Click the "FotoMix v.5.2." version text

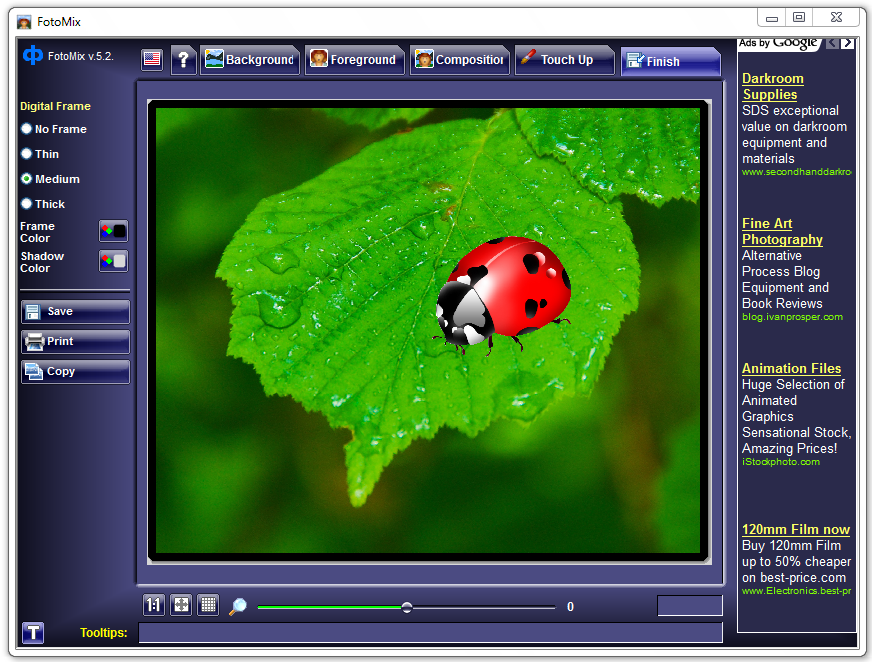coord(81,56)
